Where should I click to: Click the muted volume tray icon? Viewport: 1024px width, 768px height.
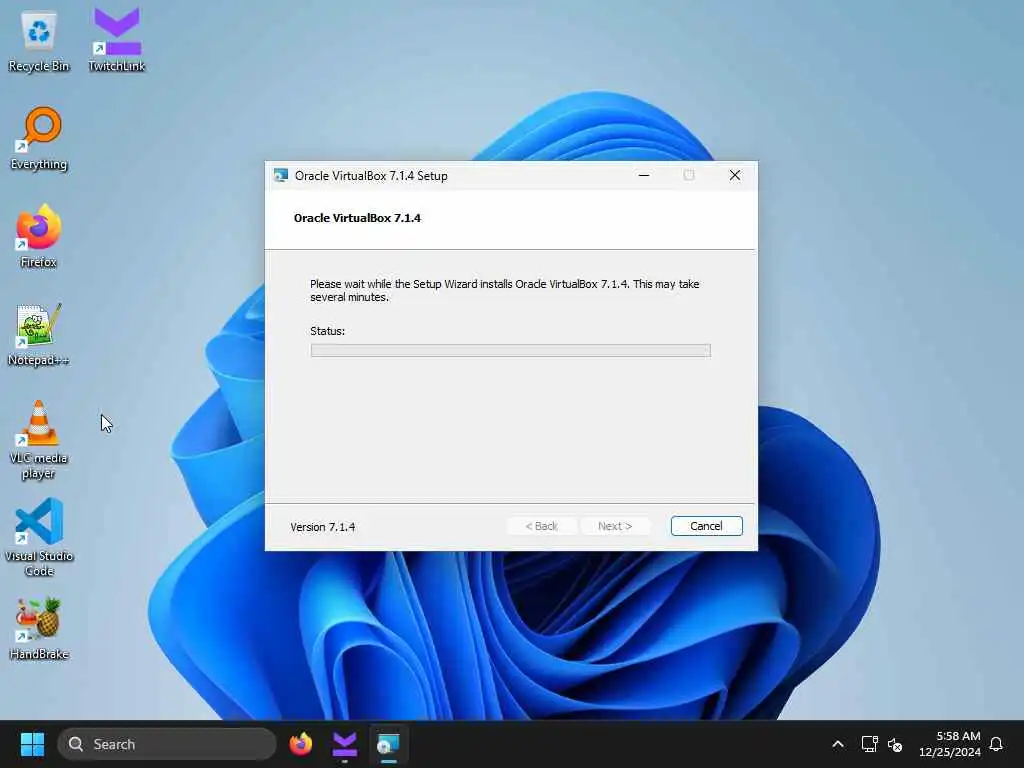[x=895, y=744]
